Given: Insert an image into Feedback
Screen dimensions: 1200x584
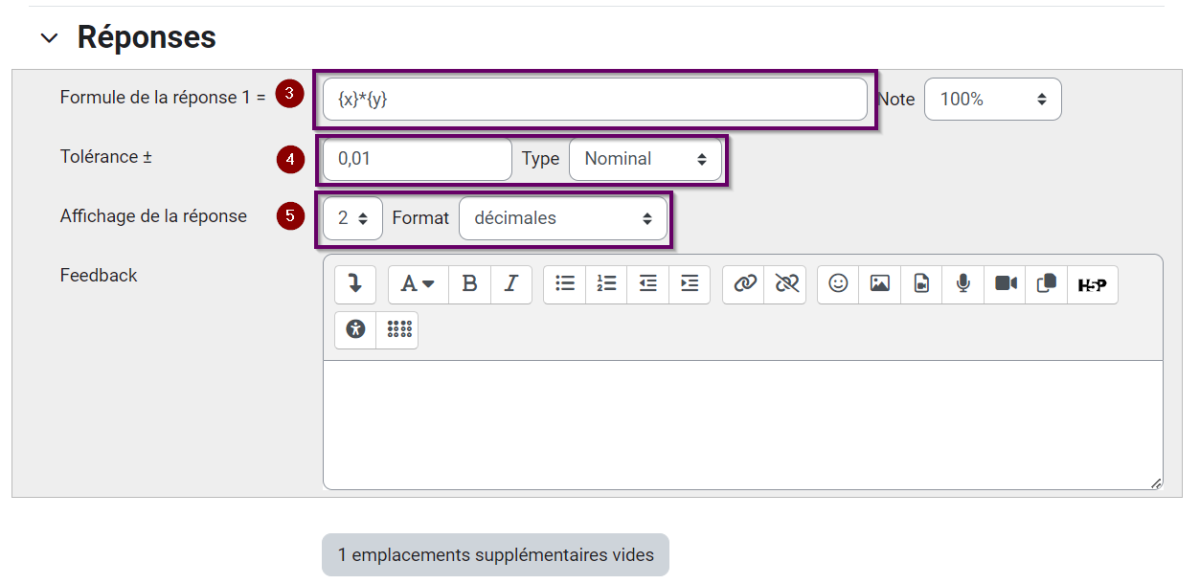Looking at the screenshot, I should (x=880, y=284).
